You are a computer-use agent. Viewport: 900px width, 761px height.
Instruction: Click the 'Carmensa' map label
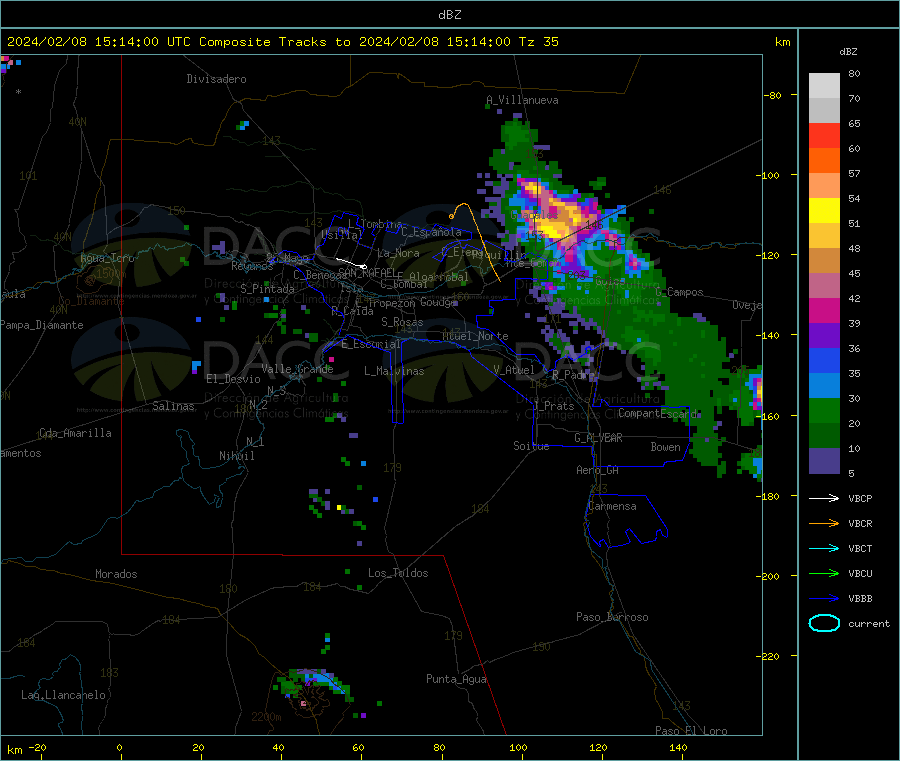click(x=612, y=506)
